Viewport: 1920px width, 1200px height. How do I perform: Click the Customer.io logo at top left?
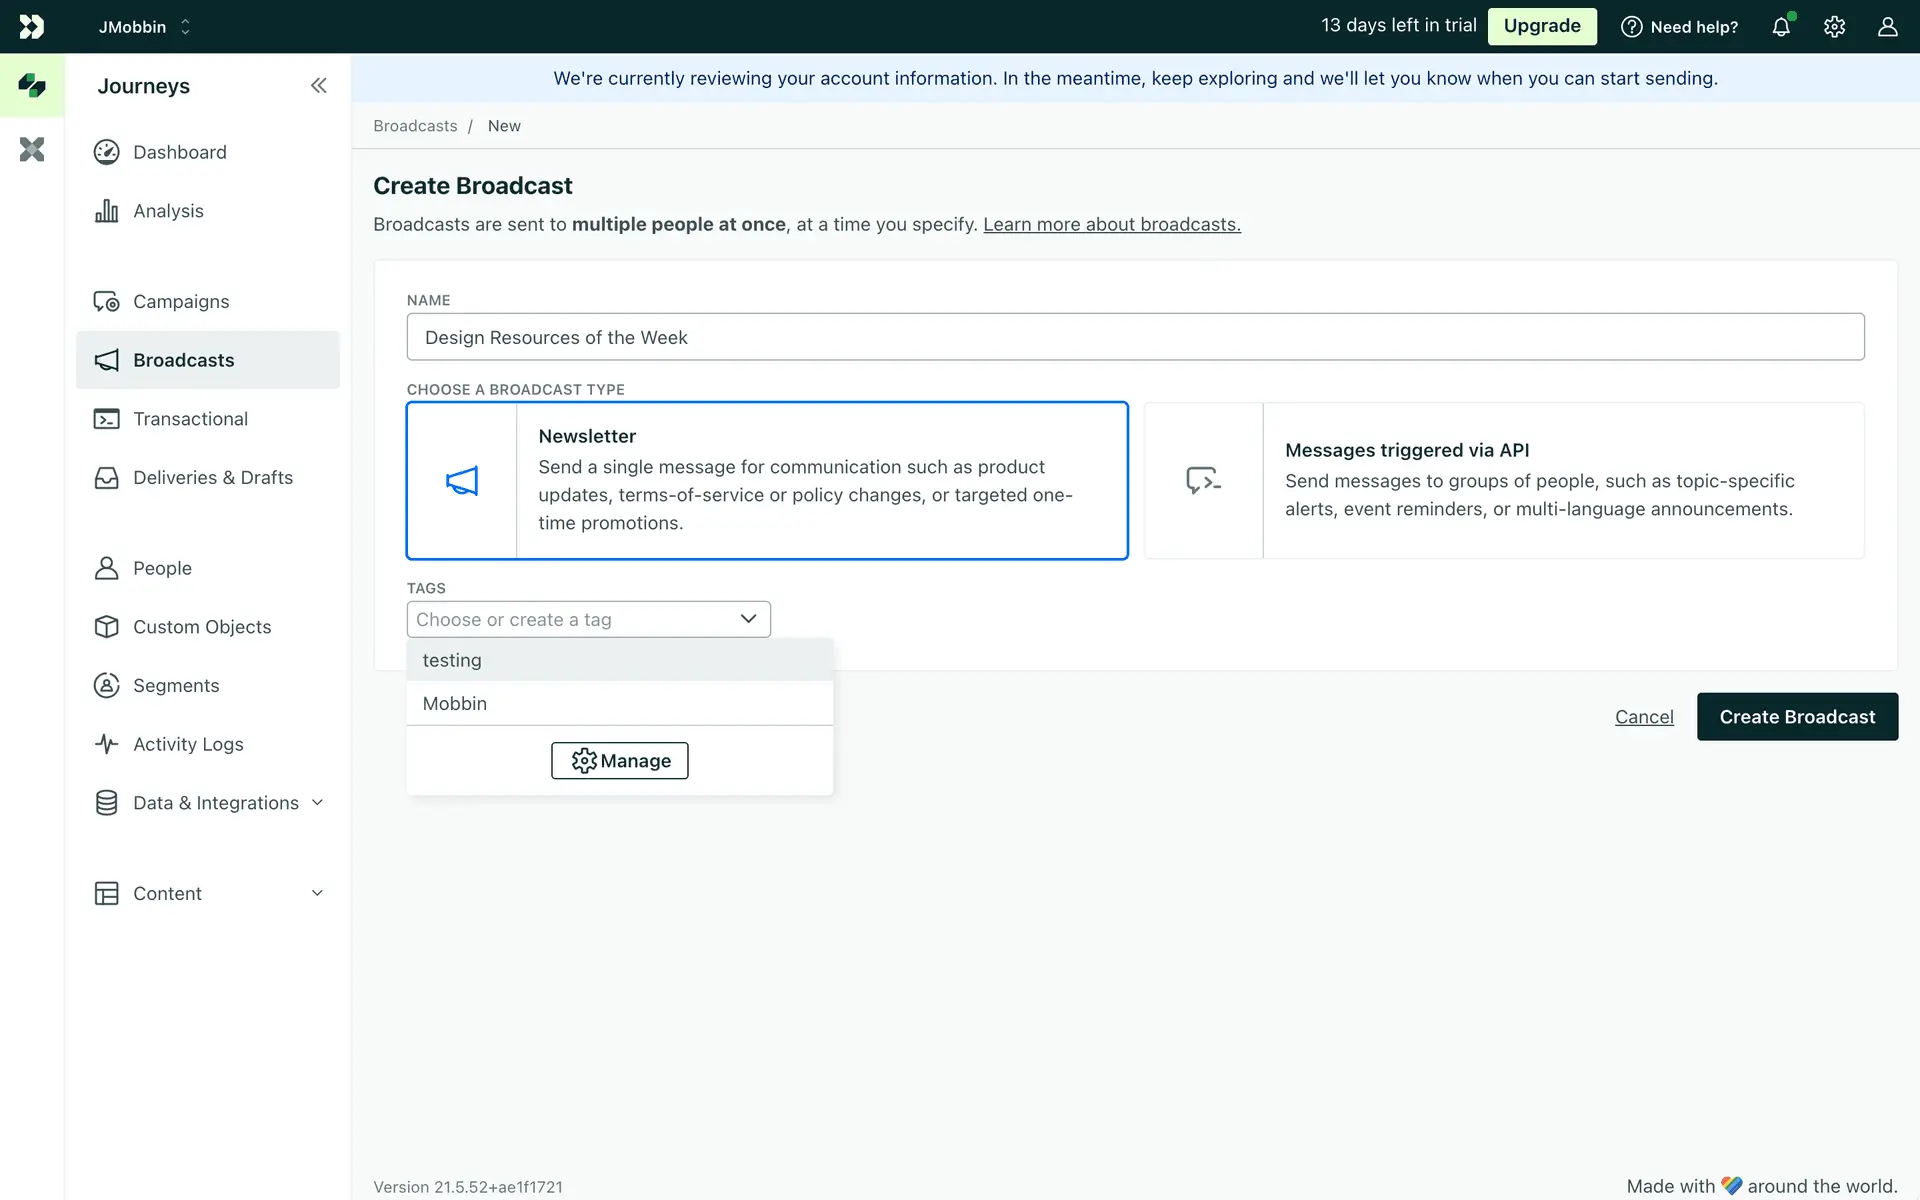pos(32,27)
